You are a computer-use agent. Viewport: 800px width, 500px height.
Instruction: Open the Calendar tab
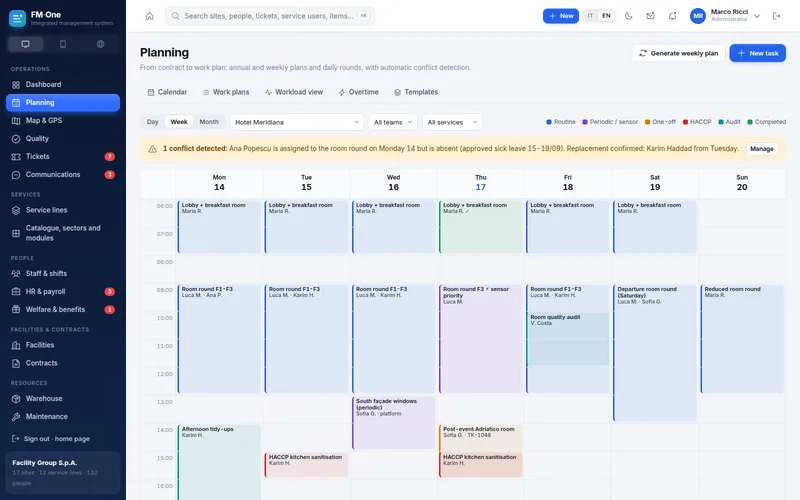click(x=167, y=92)
